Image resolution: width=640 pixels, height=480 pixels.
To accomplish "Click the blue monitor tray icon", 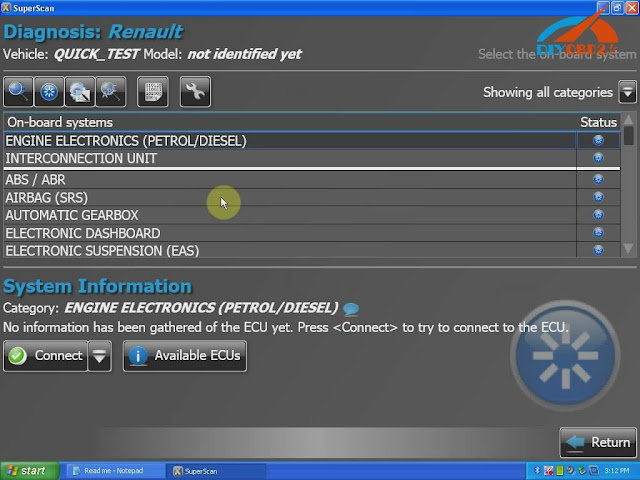I will click(593, 471).
